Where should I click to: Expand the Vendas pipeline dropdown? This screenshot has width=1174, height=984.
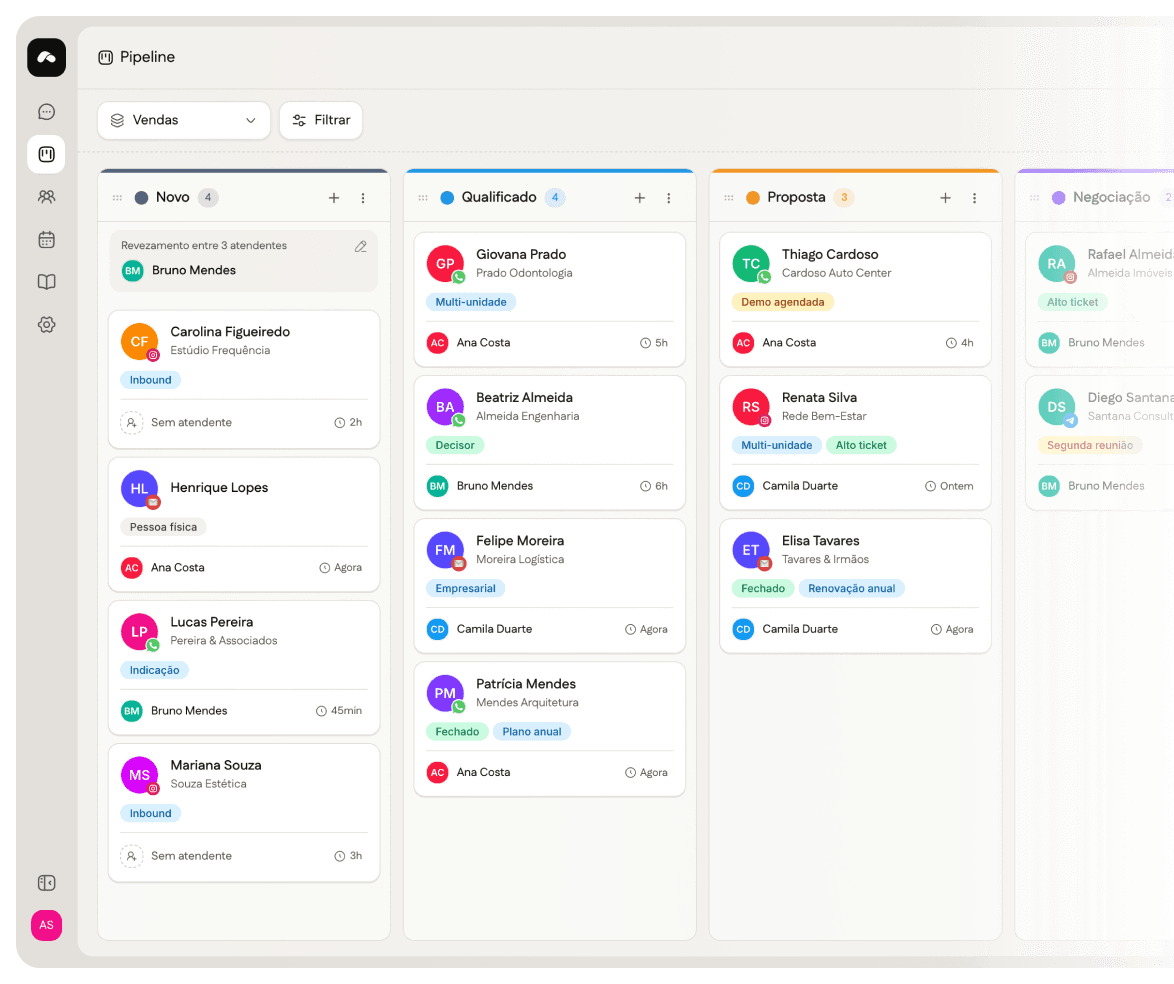pyautogui.click(x=183, y=121)
